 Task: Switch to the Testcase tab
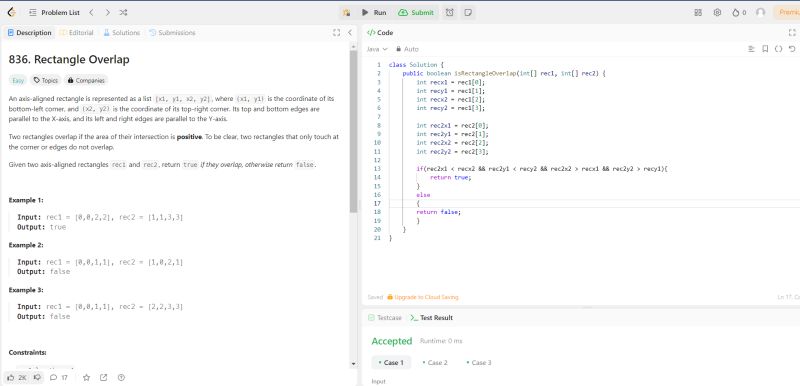click(385, 318)
